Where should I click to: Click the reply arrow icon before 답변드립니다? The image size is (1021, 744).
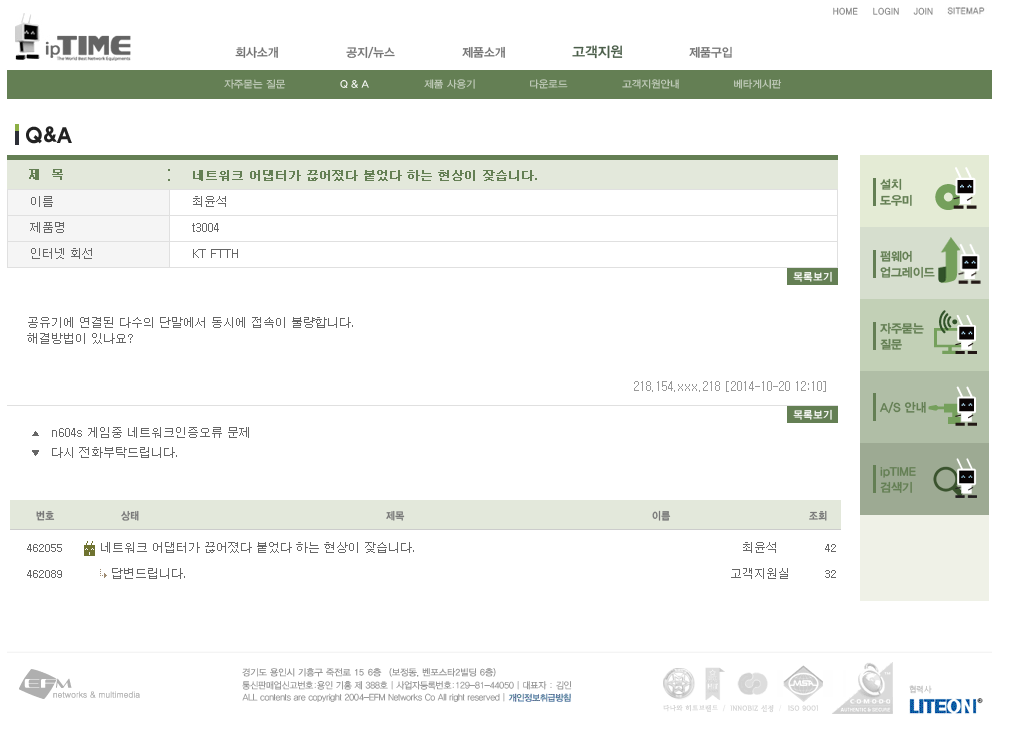pyautogui.click(x=103, y=573)
